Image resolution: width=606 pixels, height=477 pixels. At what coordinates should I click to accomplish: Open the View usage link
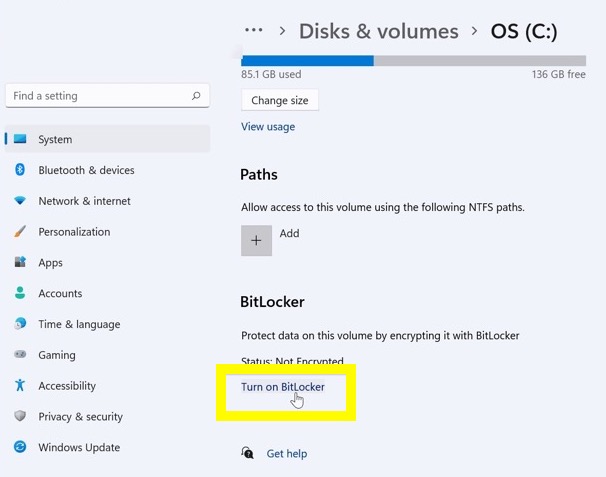click(x=268, y=127)
